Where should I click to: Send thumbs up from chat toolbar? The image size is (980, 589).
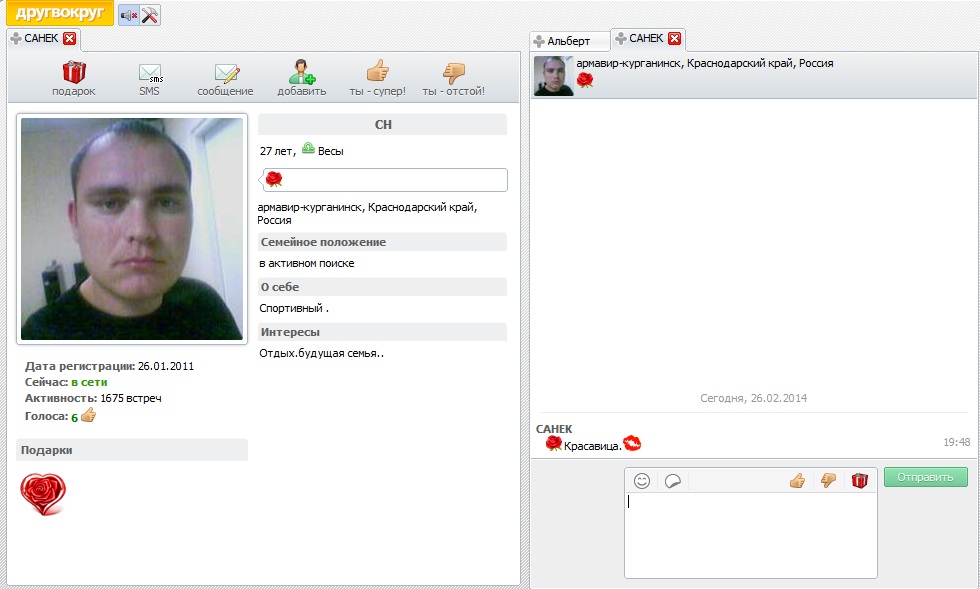tap(797, 480)
